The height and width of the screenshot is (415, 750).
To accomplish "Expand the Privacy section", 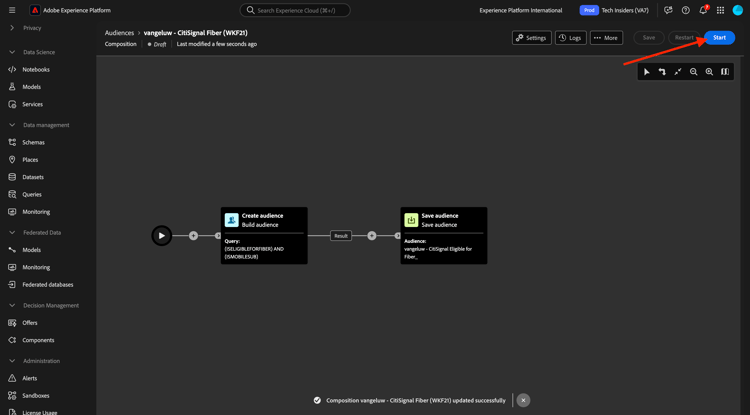I will coord(12,28).
